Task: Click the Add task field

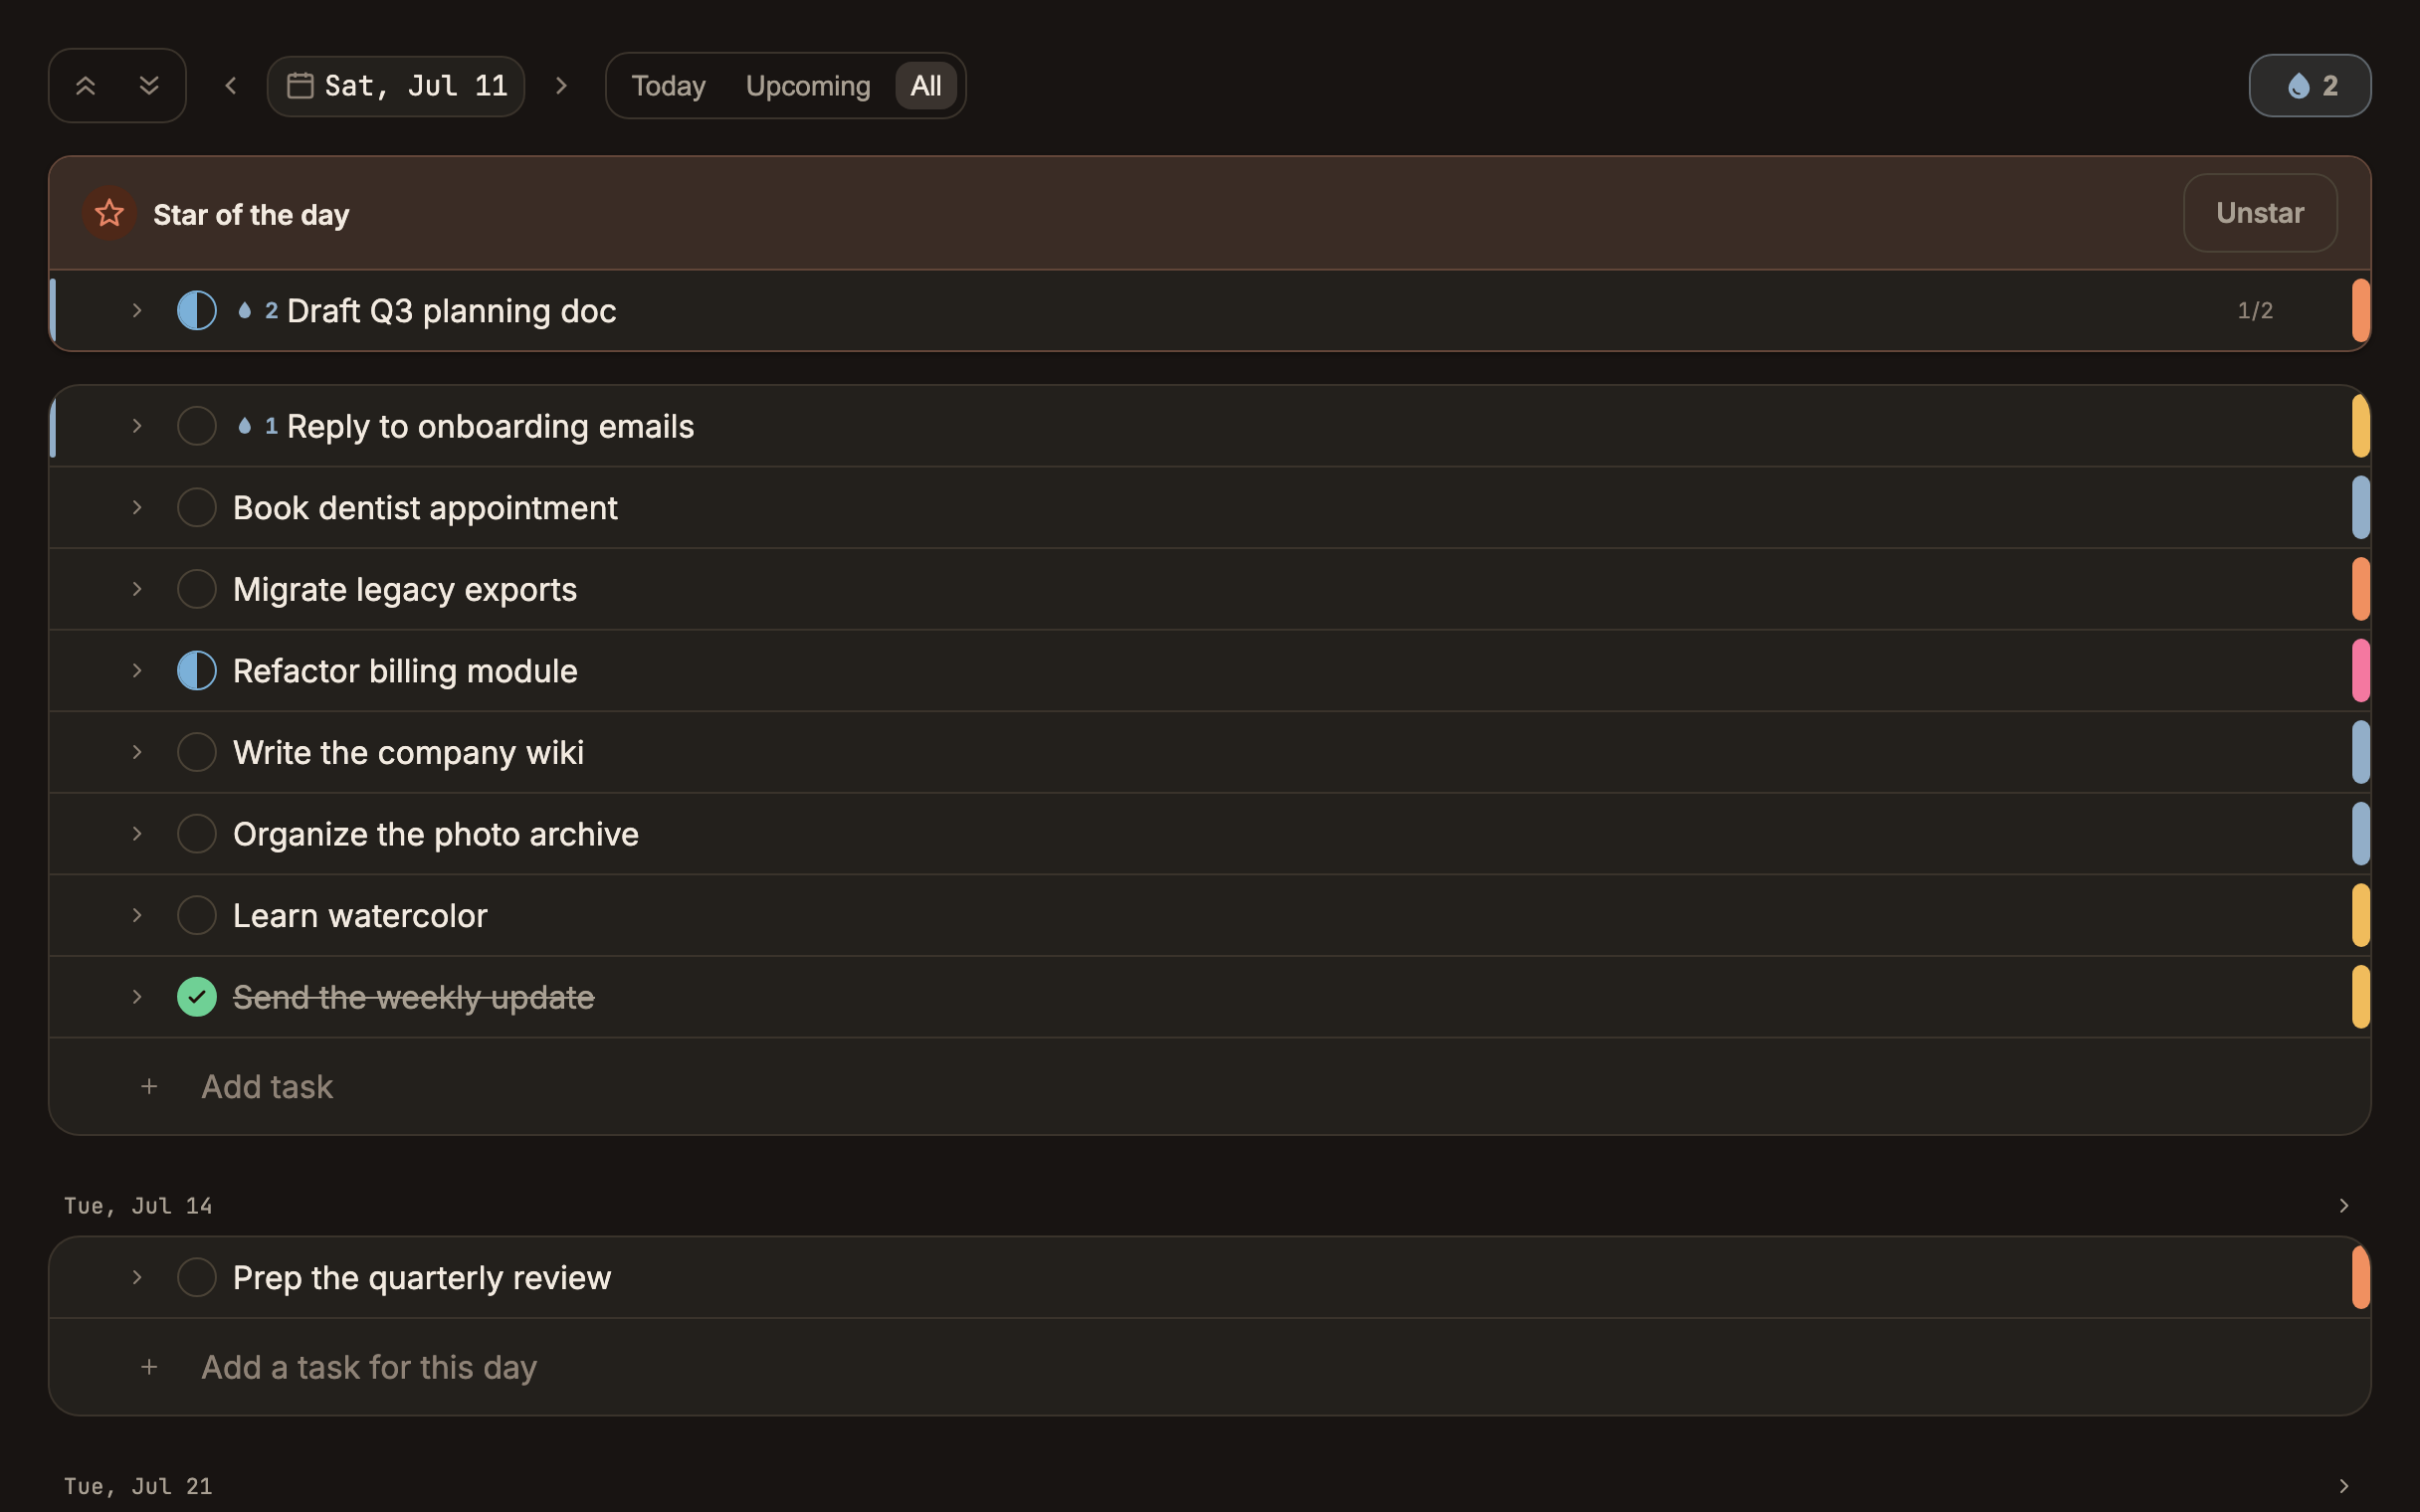Action: (1210, 1086)
